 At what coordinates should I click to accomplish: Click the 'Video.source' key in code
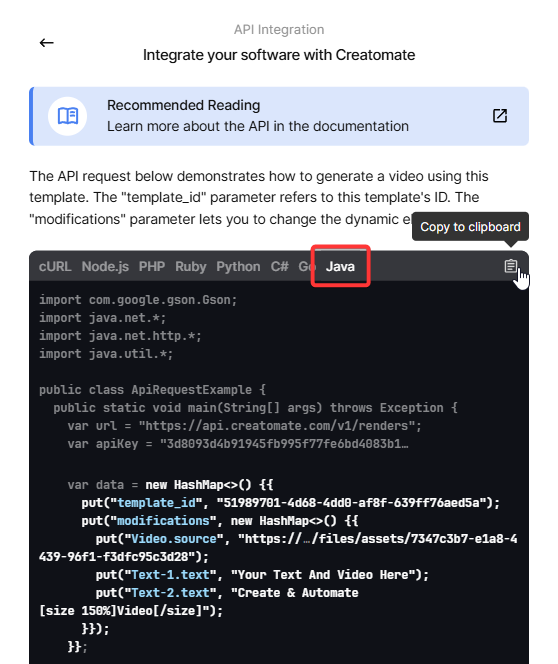point(174,539)
